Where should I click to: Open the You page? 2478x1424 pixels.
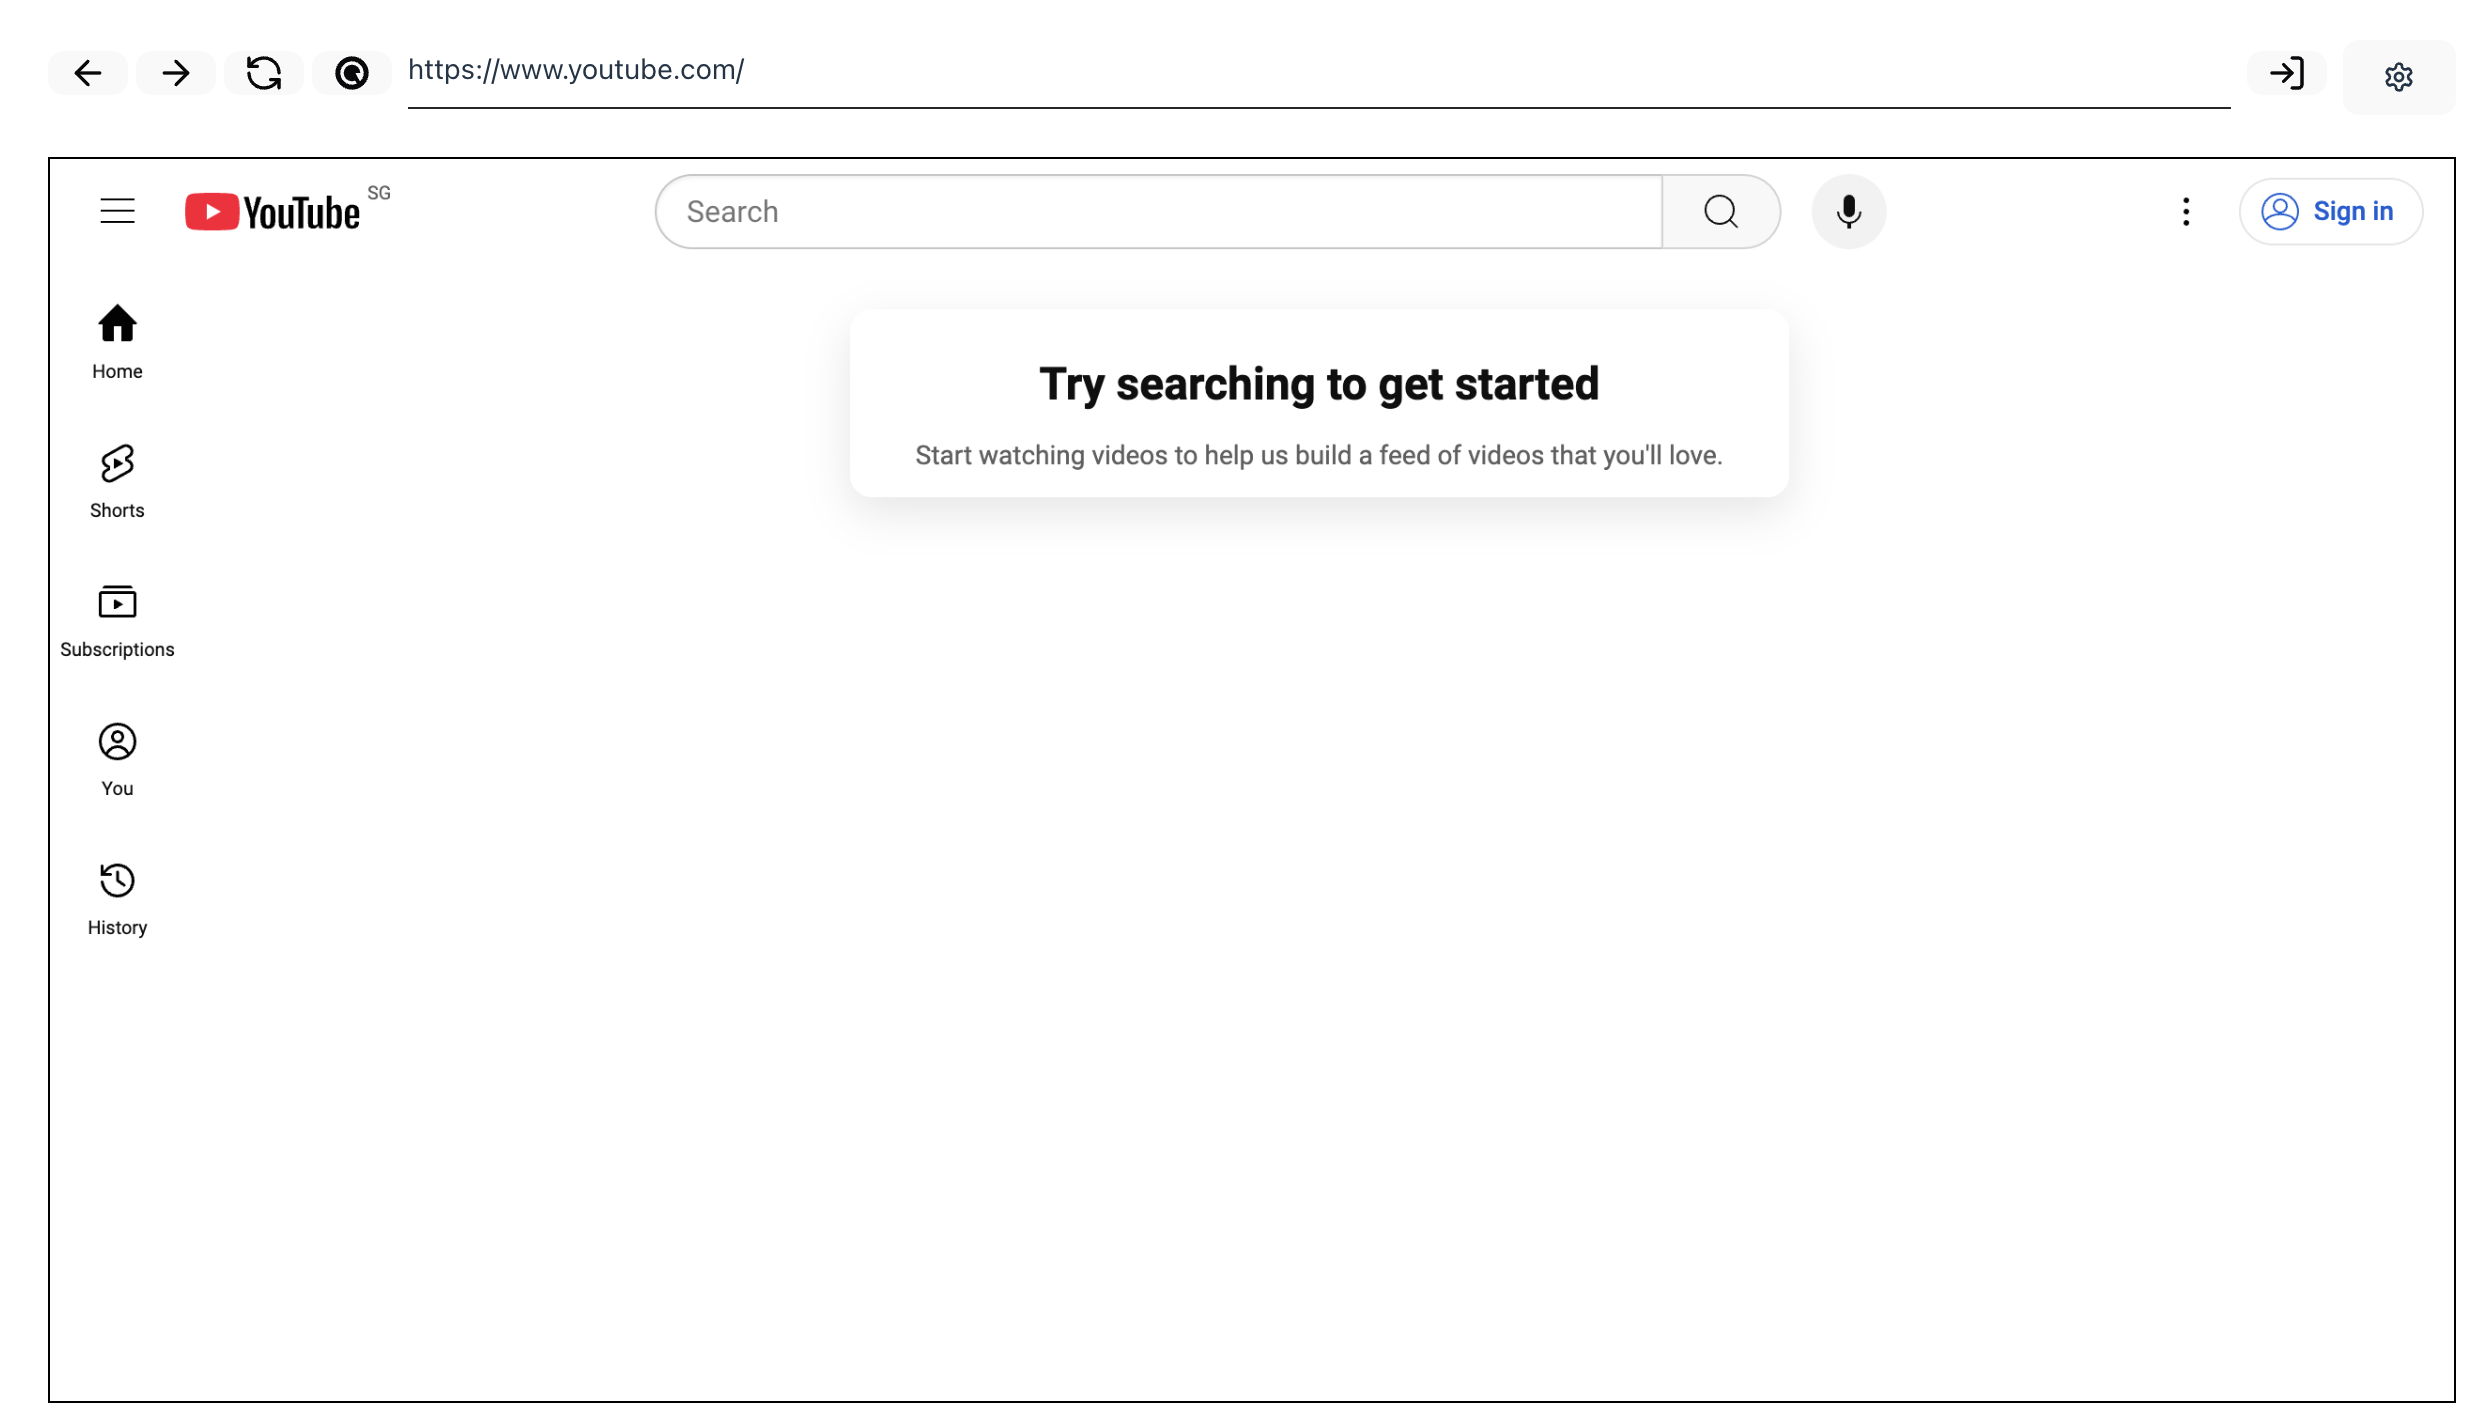[117, 758]
